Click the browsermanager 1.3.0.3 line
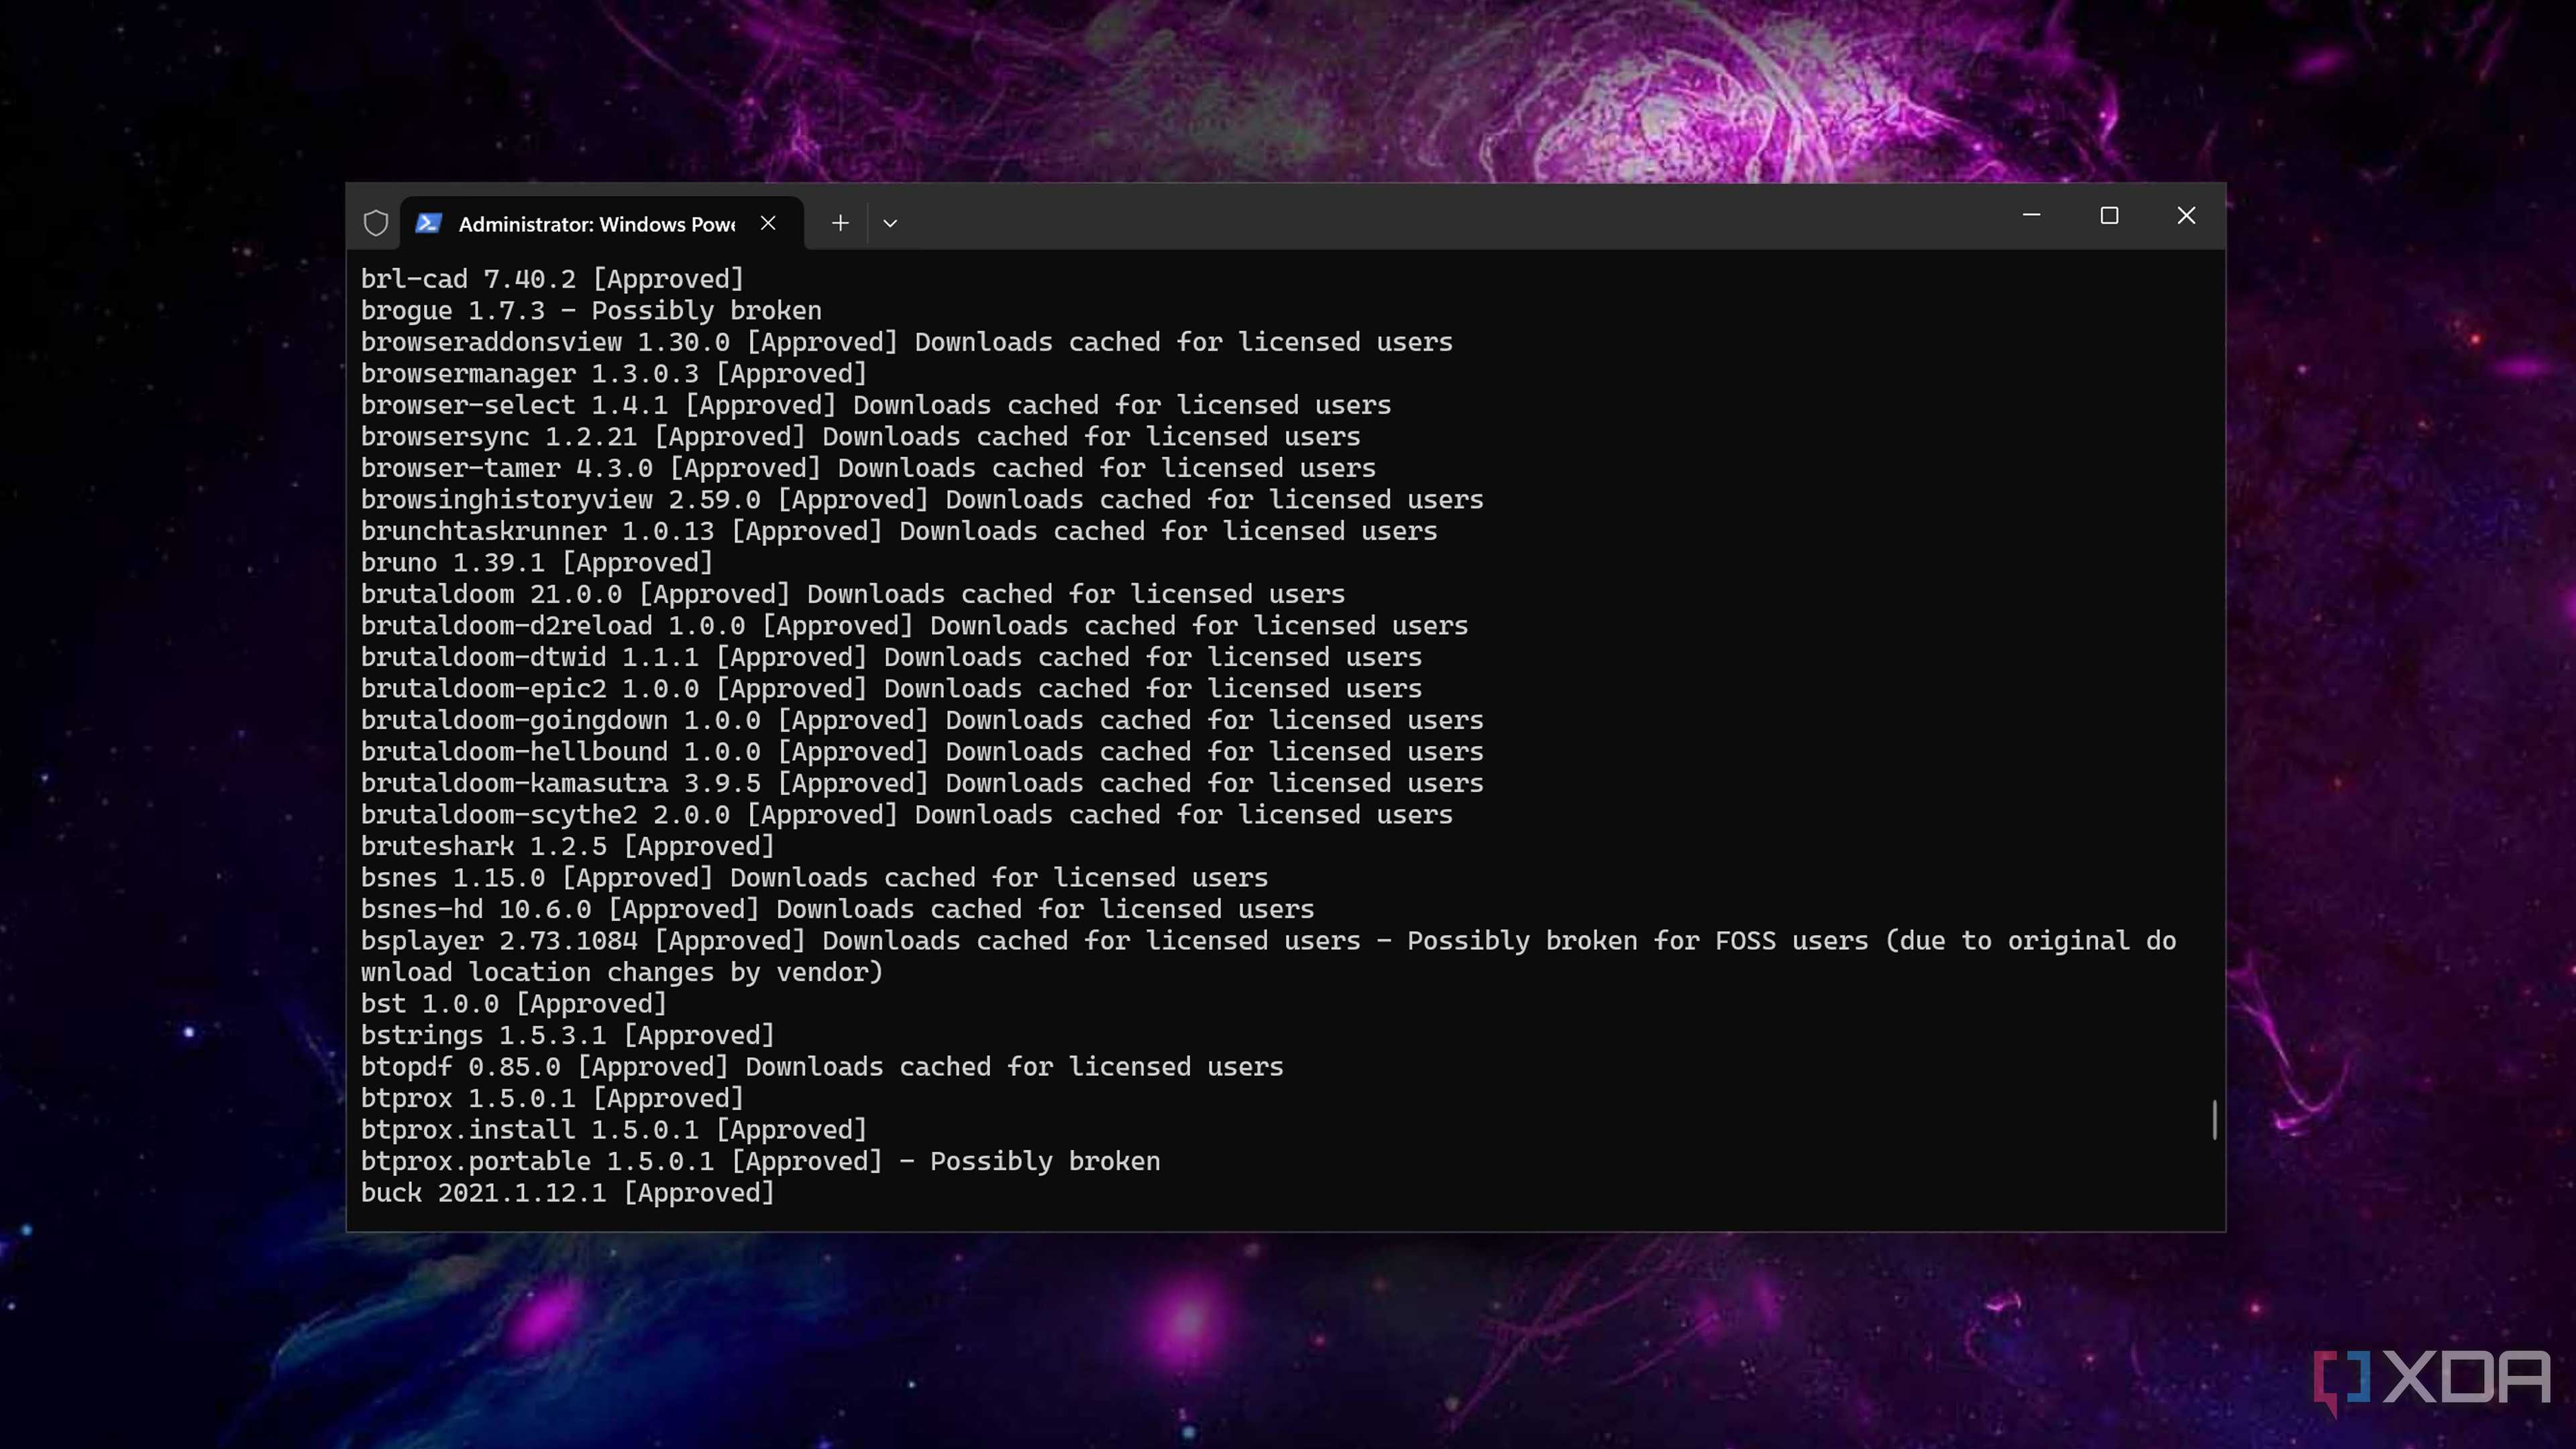The image size is (2576, 1449). 613,374
